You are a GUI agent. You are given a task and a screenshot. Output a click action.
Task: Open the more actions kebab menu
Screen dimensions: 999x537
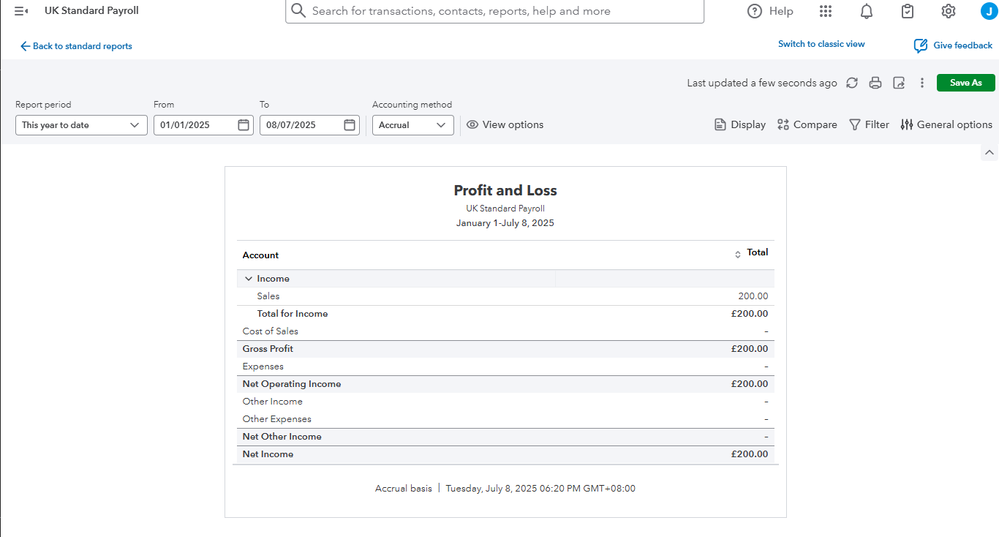coord(922,83)
